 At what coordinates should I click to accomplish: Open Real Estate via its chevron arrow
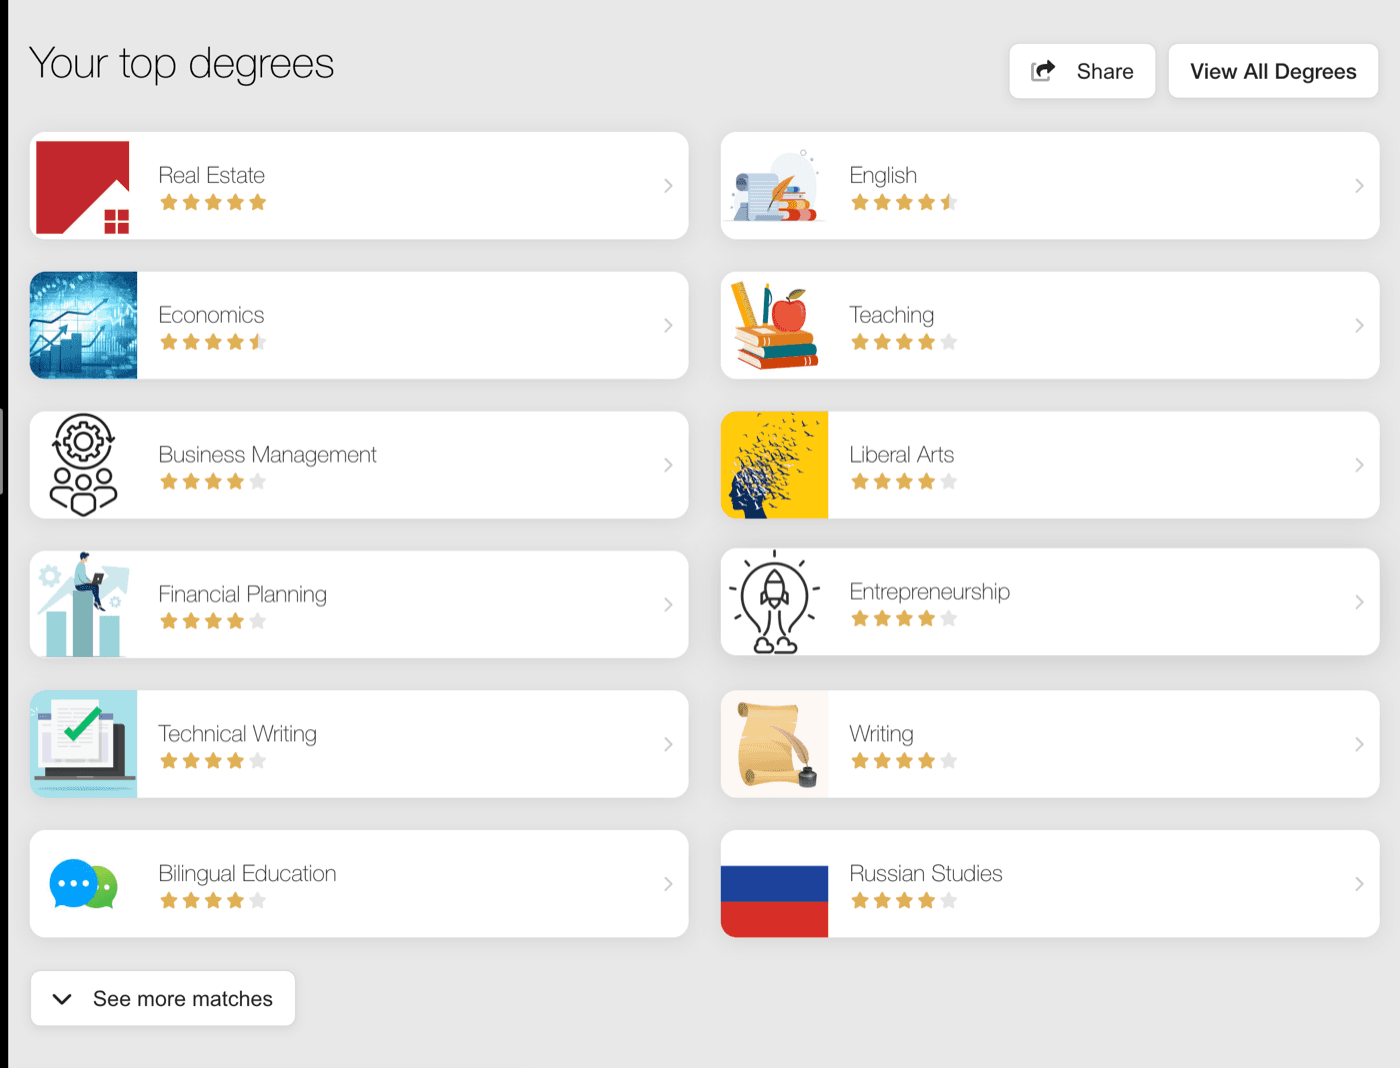coord(668,186)
